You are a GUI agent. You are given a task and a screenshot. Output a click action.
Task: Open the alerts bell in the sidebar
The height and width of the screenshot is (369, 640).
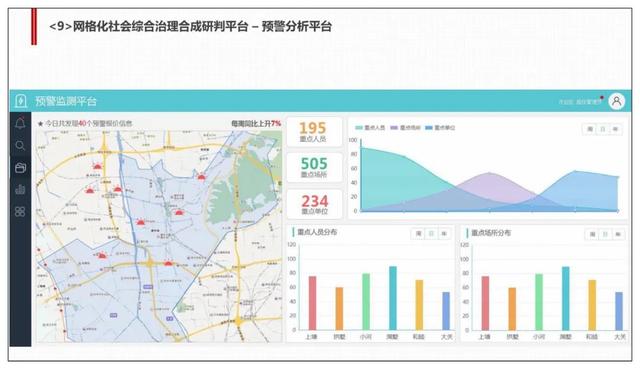(x=20, y=123)
